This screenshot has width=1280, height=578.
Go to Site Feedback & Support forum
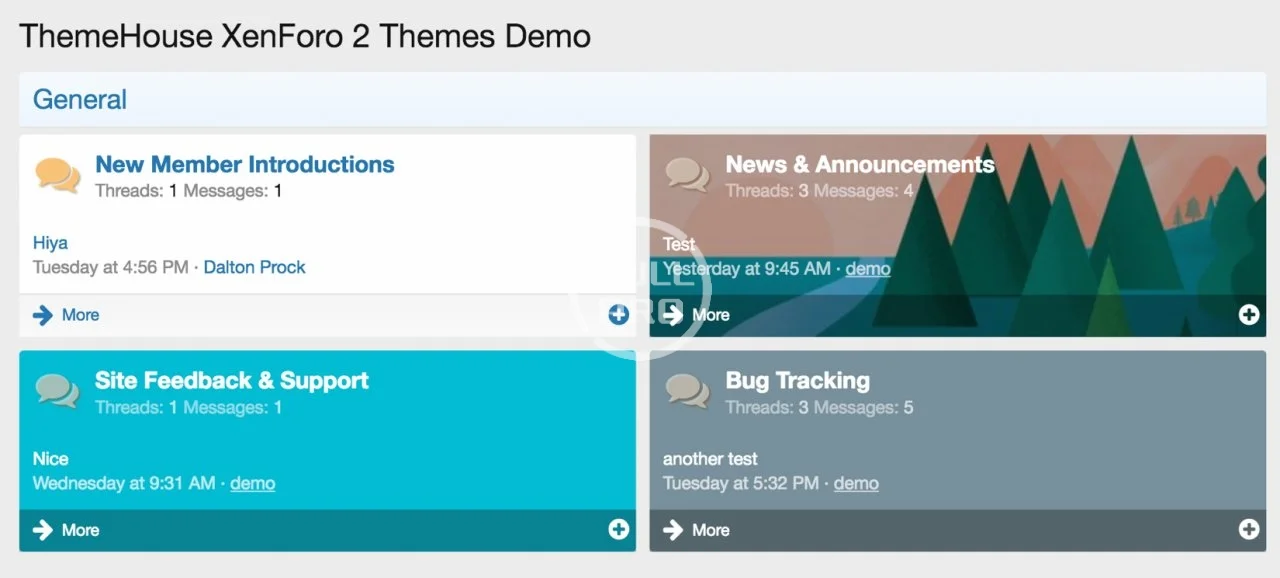coord(232,381)
